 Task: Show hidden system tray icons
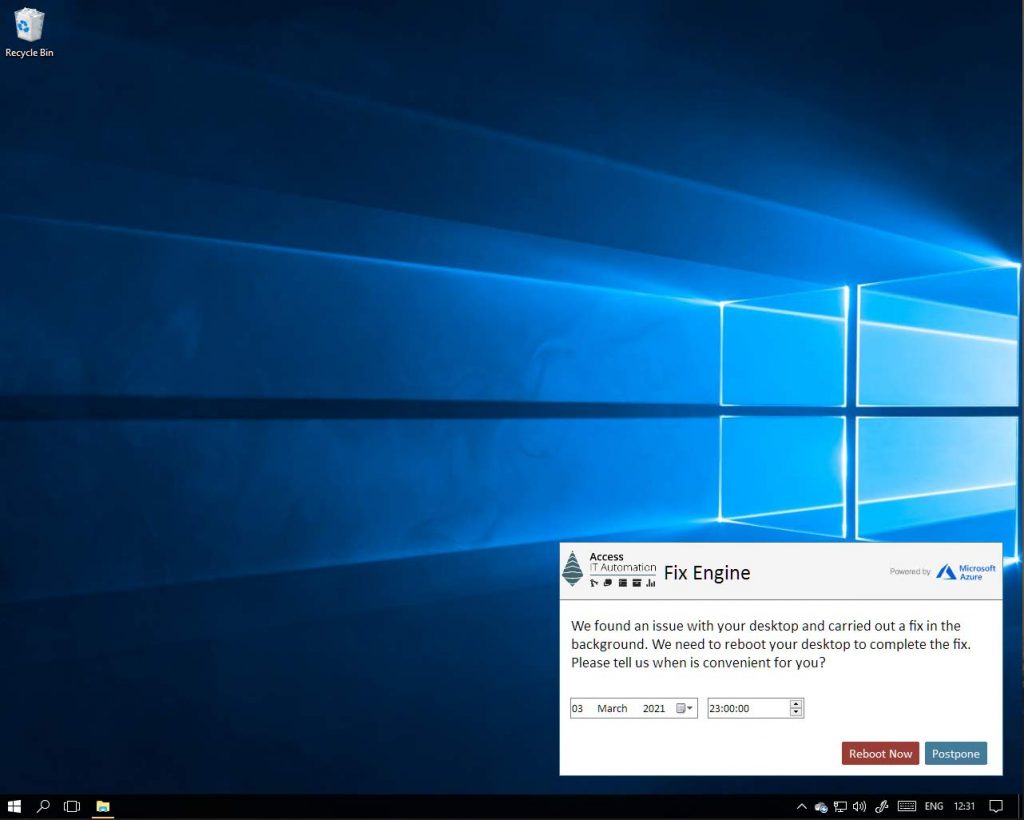point(801,806)
